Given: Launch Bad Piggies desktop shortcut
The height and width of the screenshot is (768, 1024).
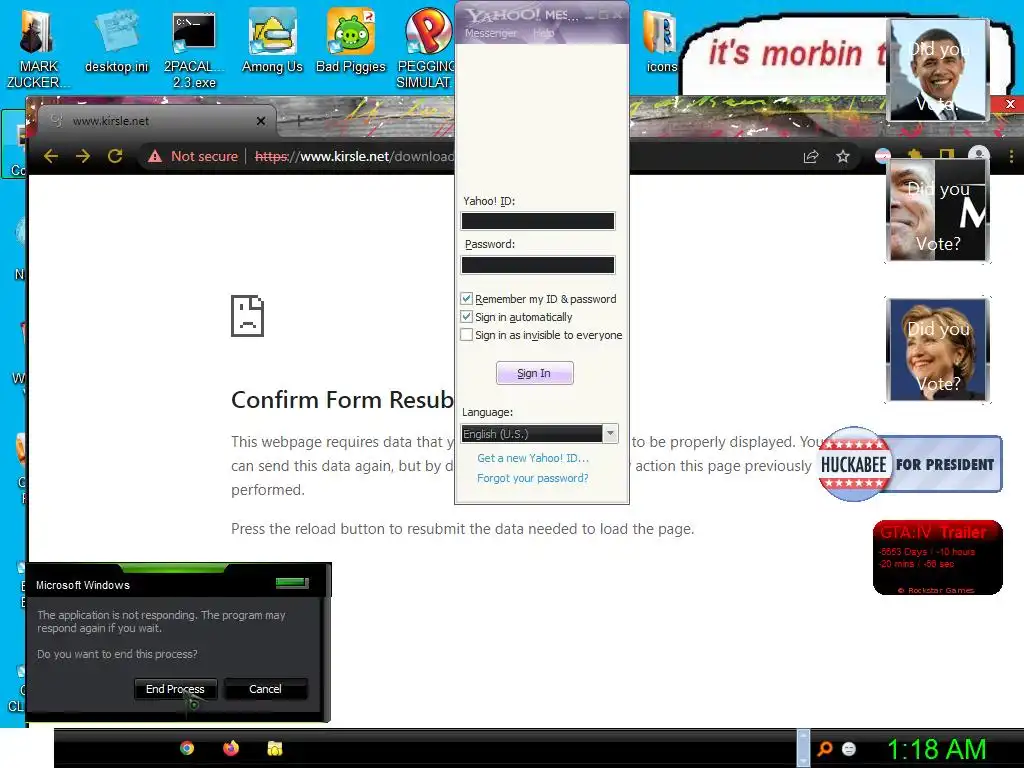Looking at the screenshot, I should point(351,42).
